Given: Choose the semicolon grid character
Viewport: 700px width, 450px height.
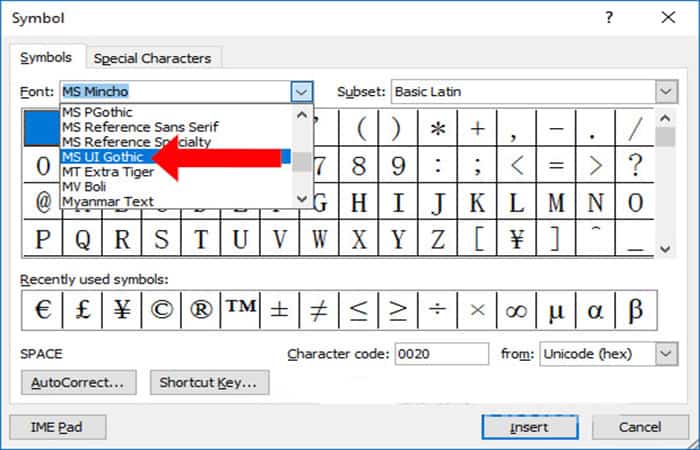Looking at the screenshot, I should pyautogui.click(x=477, y=165).
